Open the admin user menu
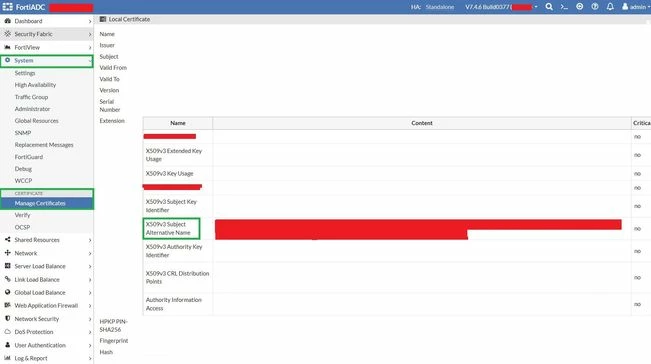The width and height of the screenshot is (651, 364). click(x=636, y=7)
